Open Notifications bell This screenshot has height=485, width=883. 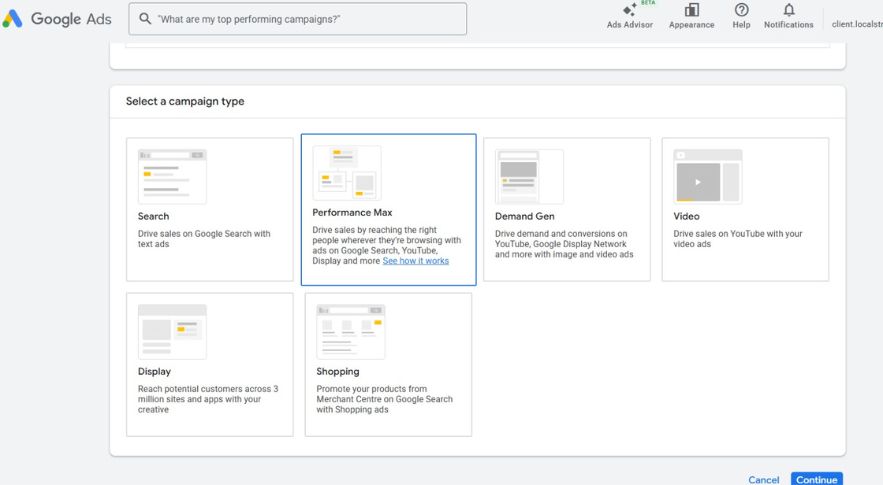(788, 16)
